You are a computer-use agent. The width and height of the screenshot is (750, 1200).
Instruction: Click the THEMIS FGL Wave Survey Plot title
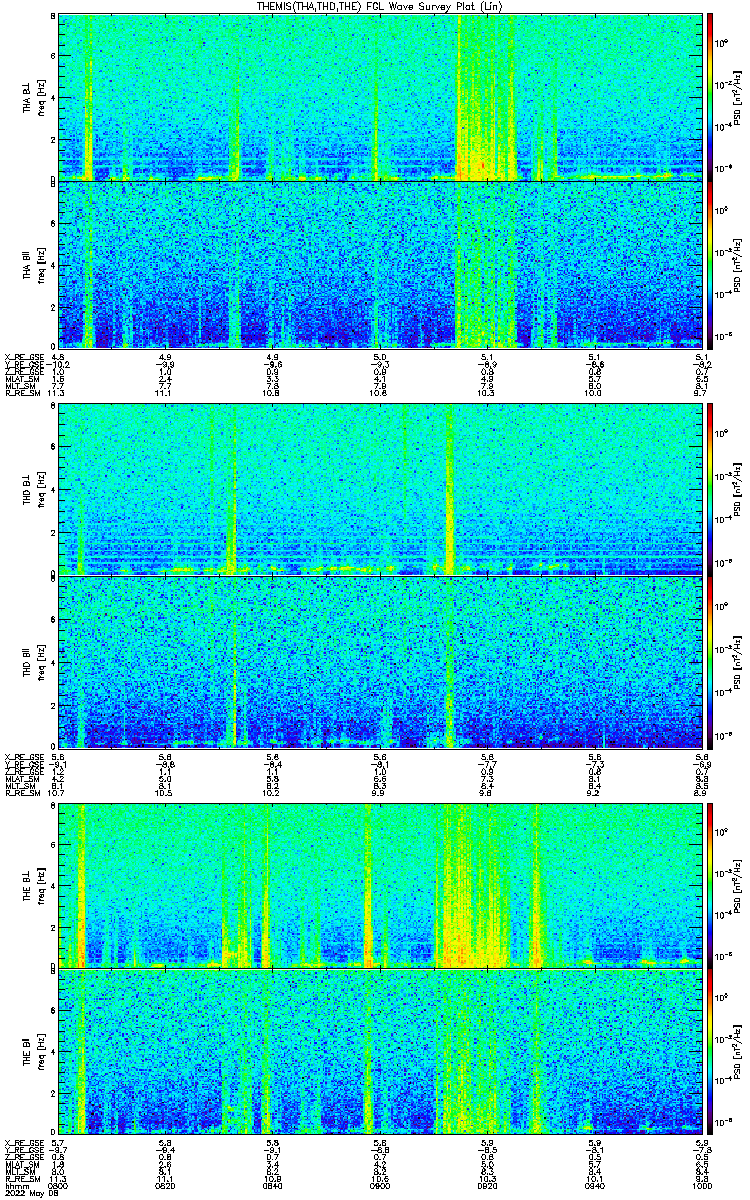[382, 6]
